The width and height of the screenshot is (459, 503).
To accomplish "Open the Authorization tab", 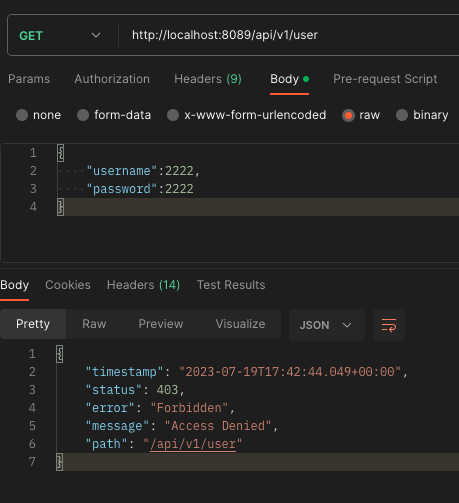I will click(x=112, y=79).
